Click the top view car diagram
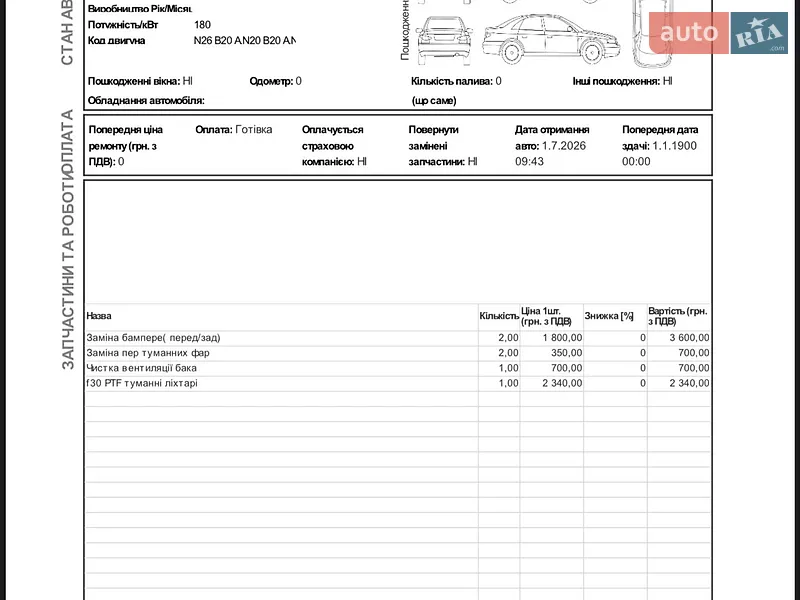The height and width of the screenshot is (600, 800). (654, 34)
